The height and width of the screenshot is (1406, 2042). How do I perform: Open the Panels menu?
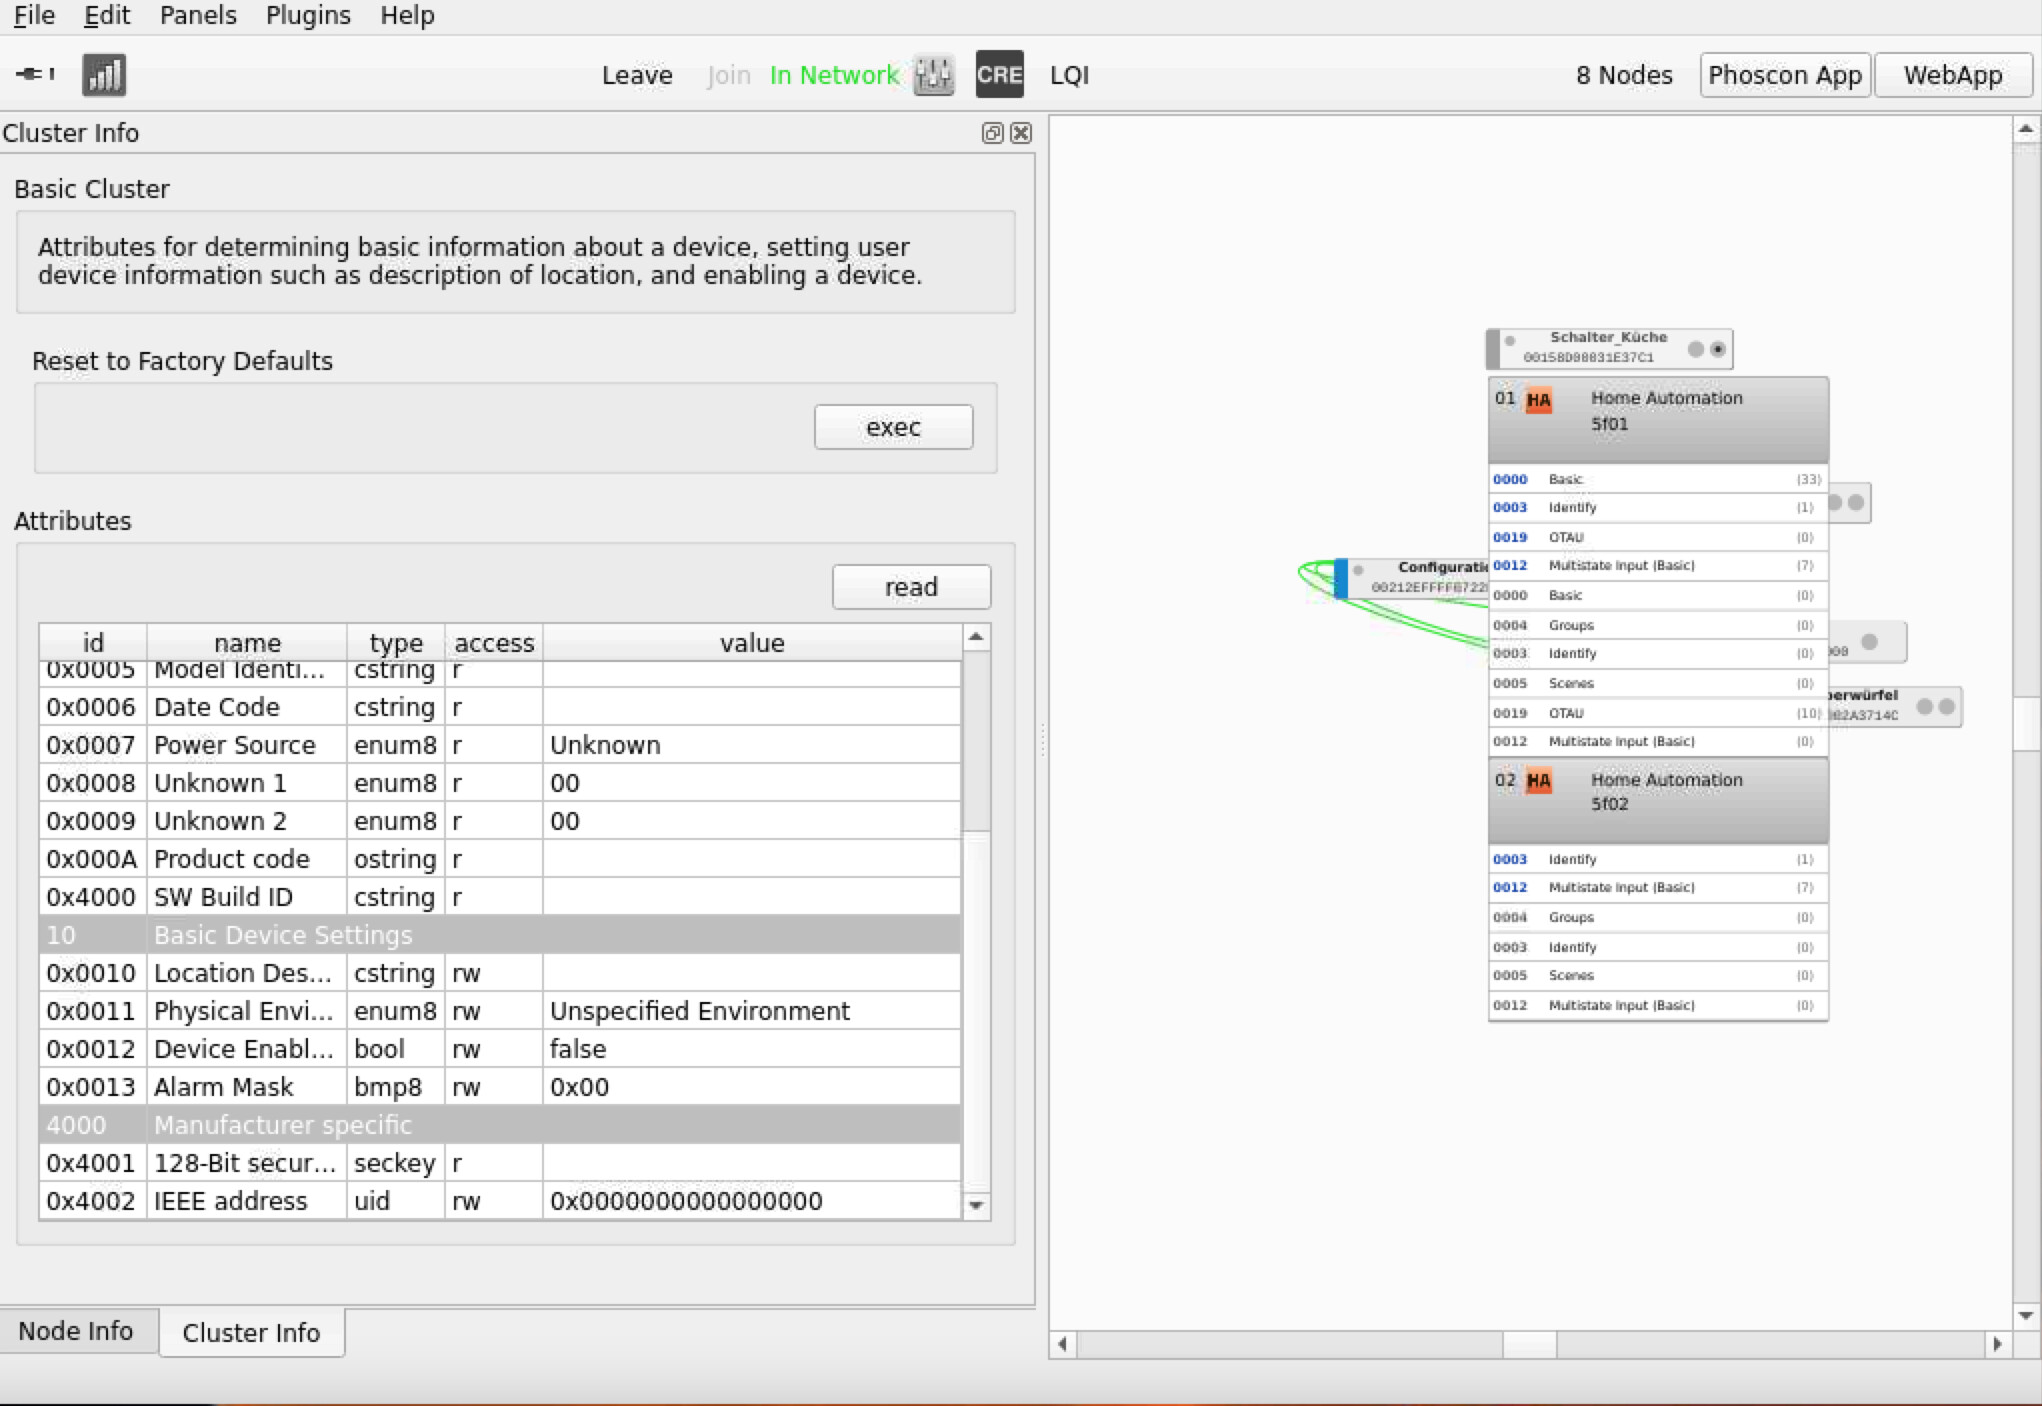pyautogui.click(x=198, y=16)
